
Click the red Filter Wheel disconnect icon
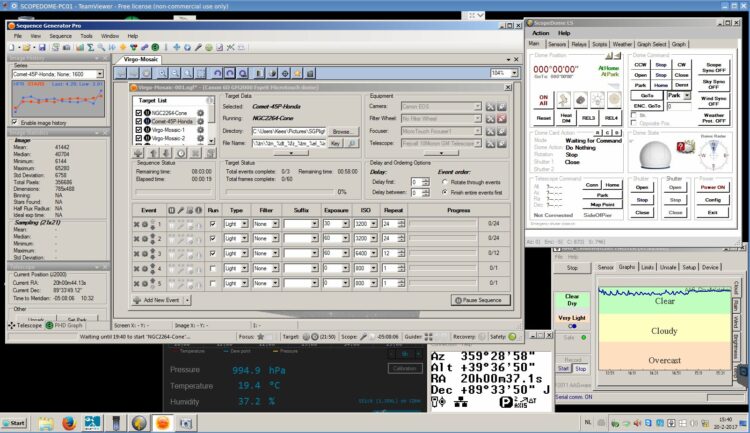tap(501, 119)
